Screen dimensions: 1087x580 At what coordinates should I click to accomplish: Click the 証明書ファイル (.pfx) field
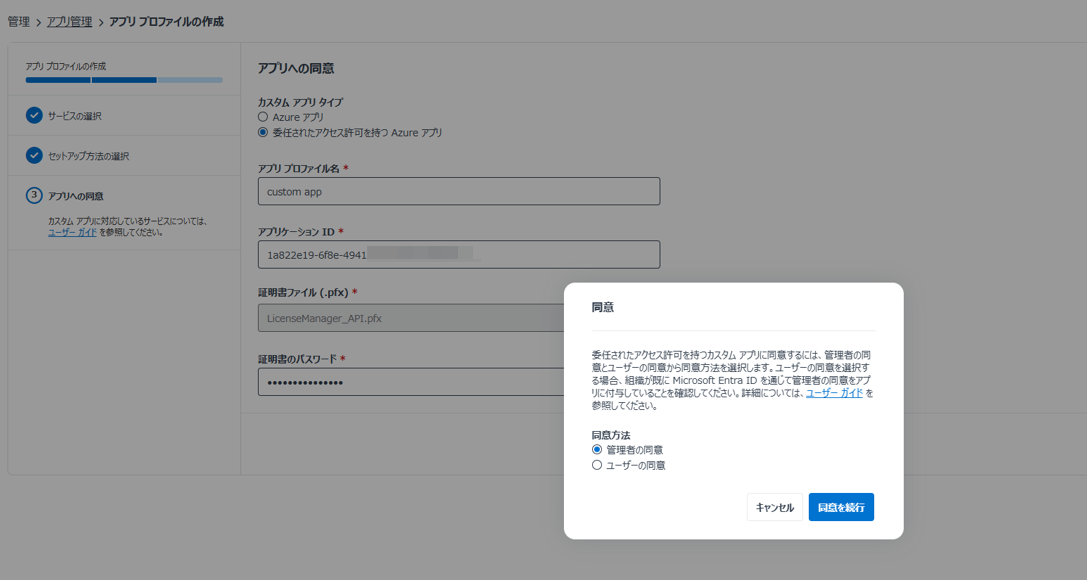pyautogui.click(x=412, y=318)
